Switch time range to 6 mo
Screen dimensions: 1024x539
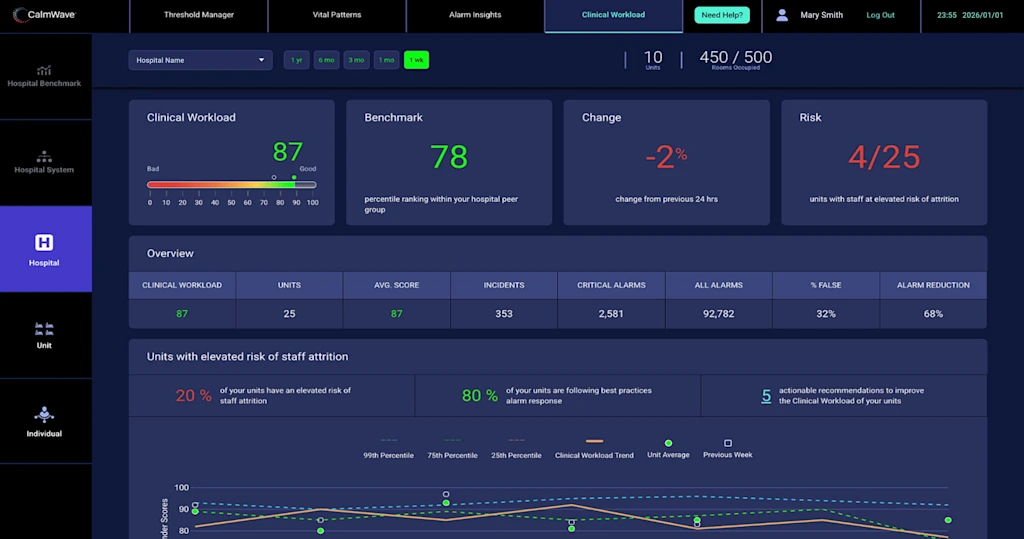[x=326, y=60]
